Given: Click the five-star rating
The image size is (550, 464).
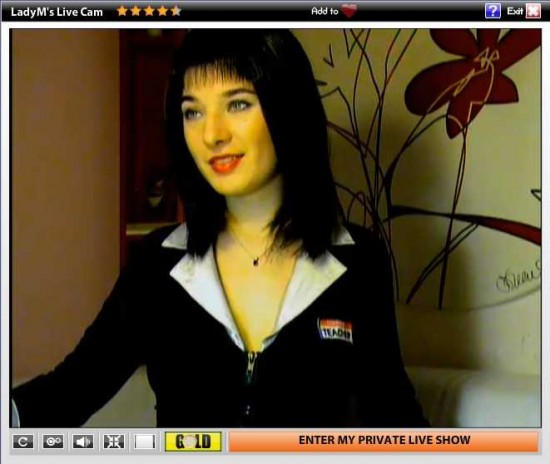Looking at the screenshot, I should click(149, 11).
